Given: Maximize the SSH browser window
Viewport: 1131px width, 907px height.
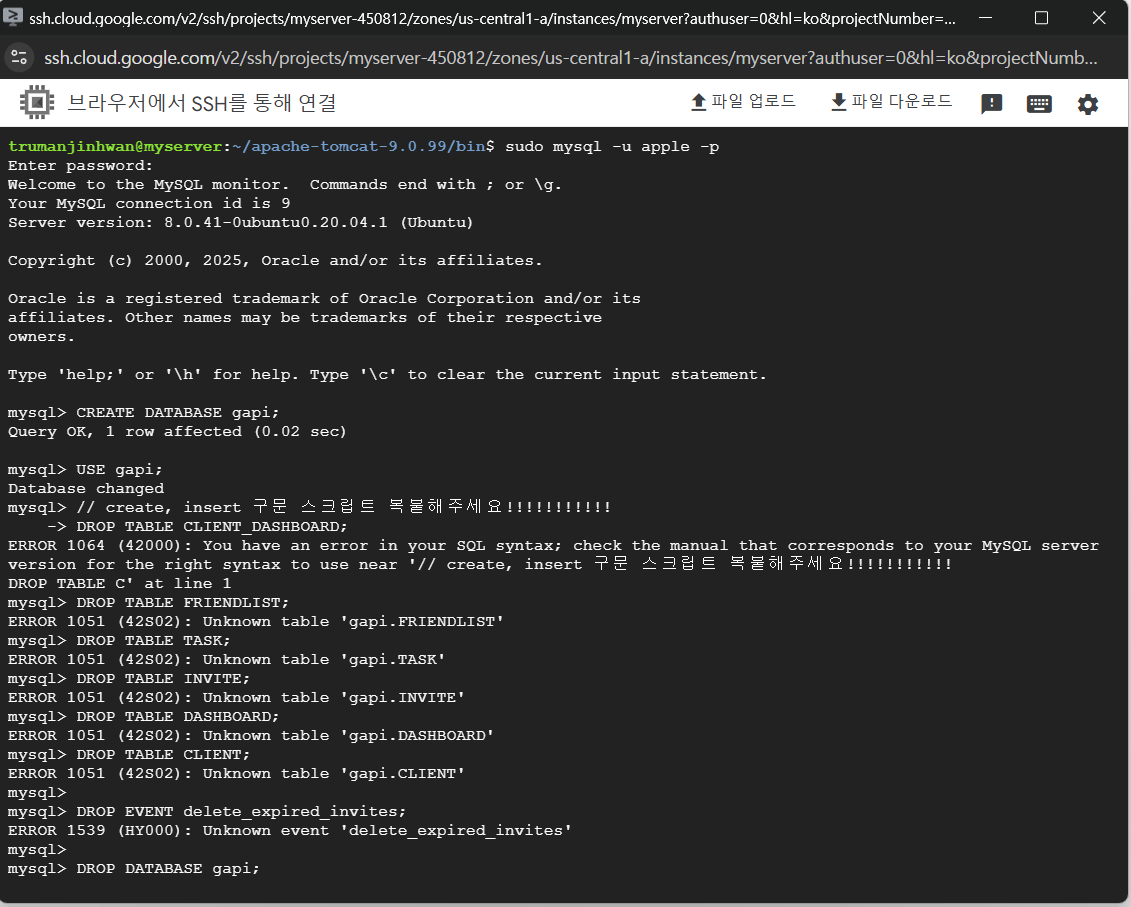Looking at the screenshot, I should pyautogui.click(x=1041, y=18).
